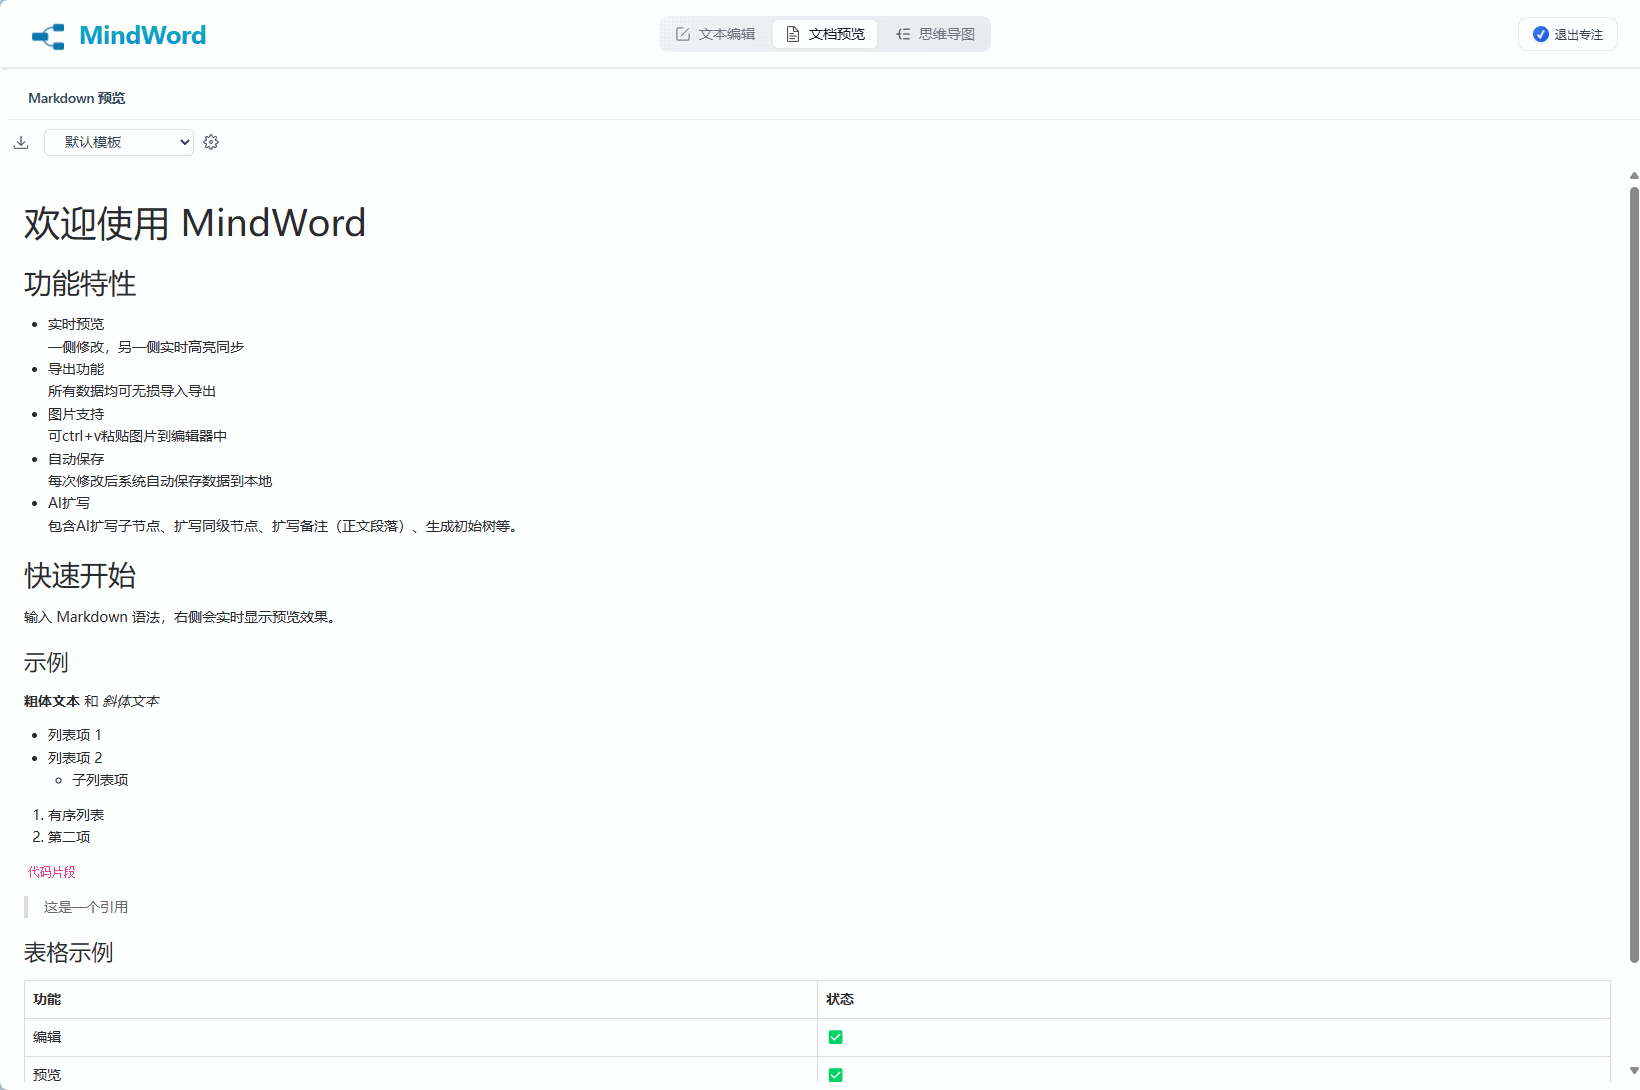Screen dimensions: 1640x1090
Task: Expand the template selector chevron
Action: tap(183, 142)
